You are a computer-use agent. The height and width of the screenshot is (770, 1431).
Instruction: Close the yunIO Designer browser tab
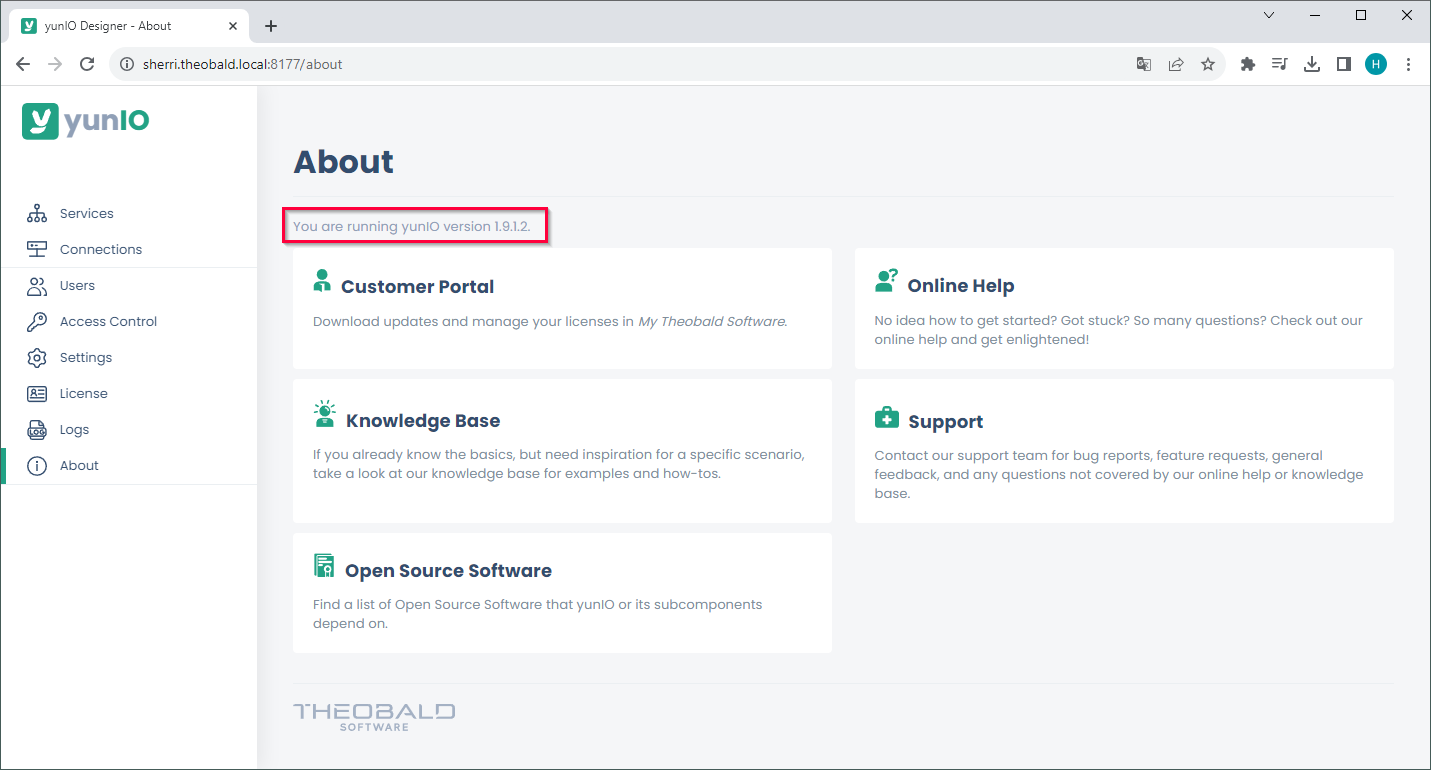(x=231, y=26)
